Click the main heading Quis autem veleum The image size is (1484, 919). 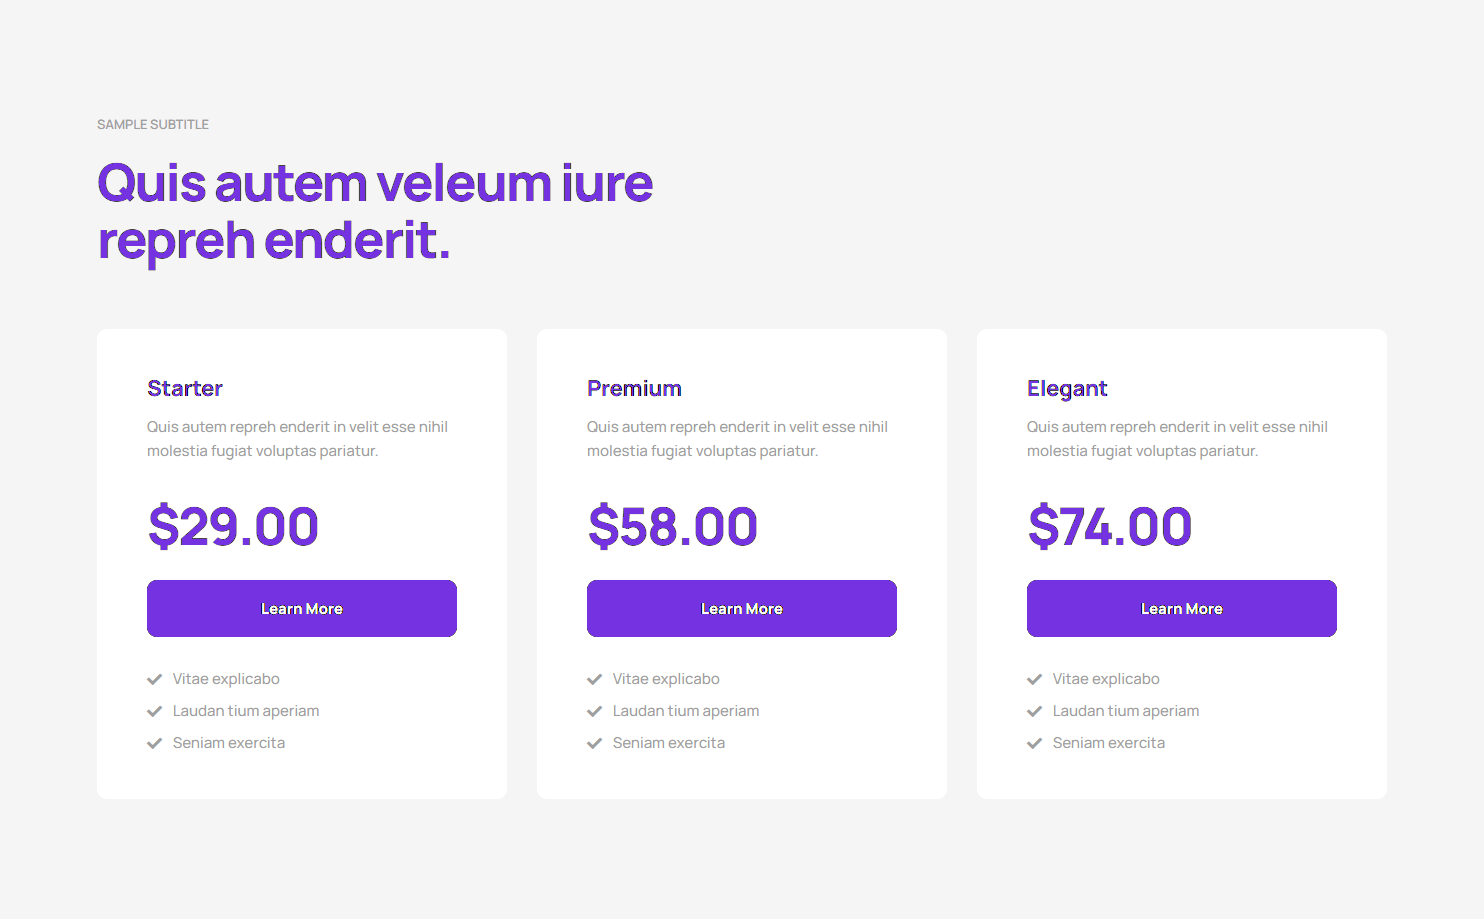375,211
